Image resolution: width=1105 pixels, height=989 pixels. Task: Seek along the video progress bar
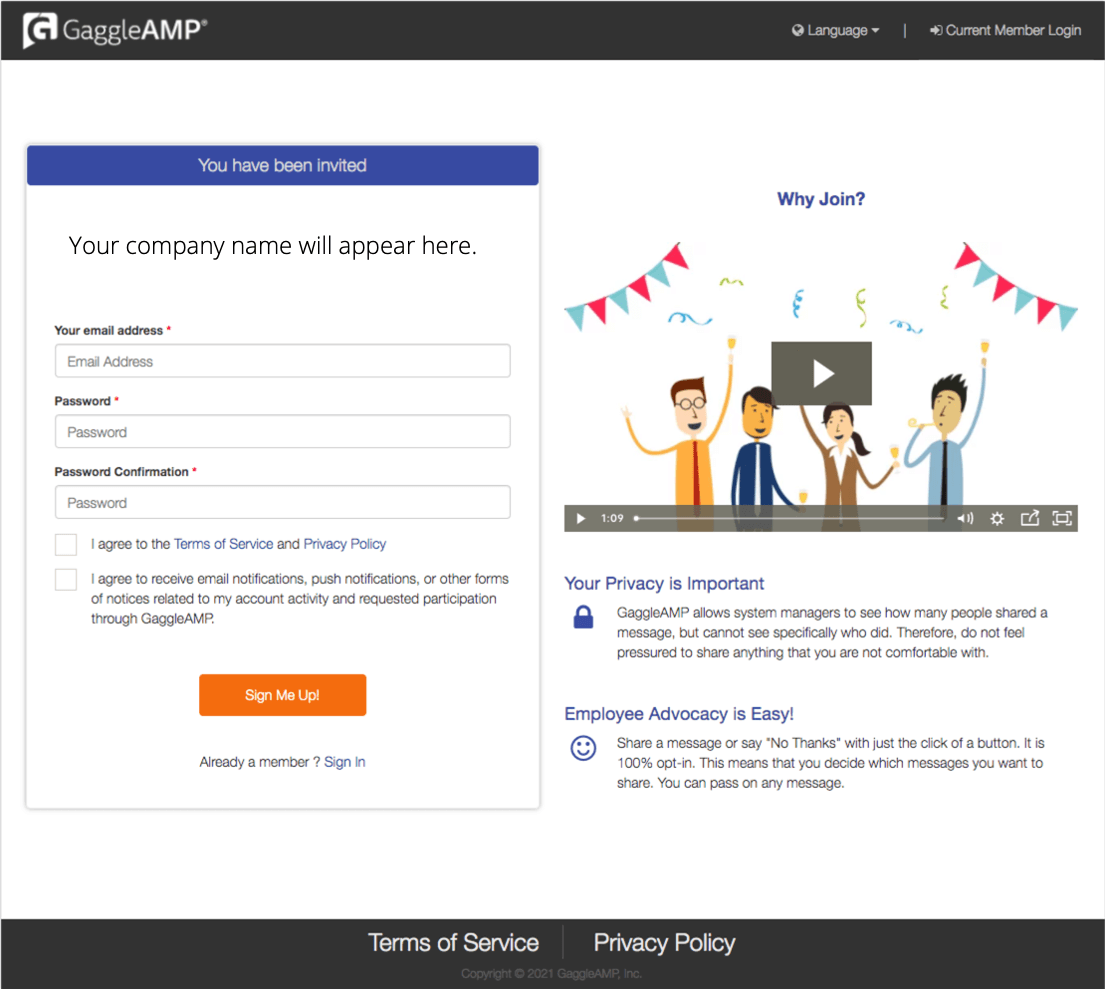[x=789, y=519]
